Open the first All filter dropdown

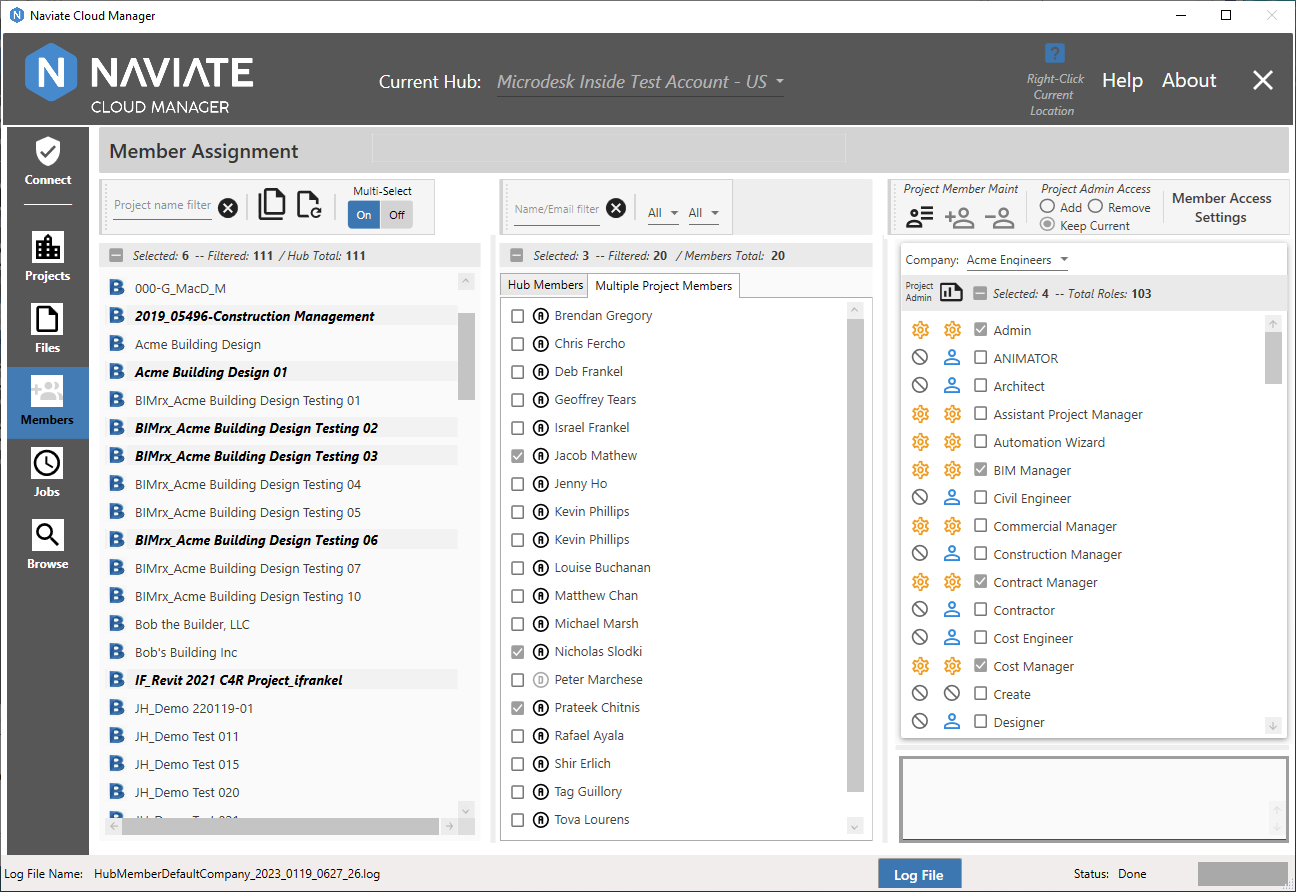(662, 213)
